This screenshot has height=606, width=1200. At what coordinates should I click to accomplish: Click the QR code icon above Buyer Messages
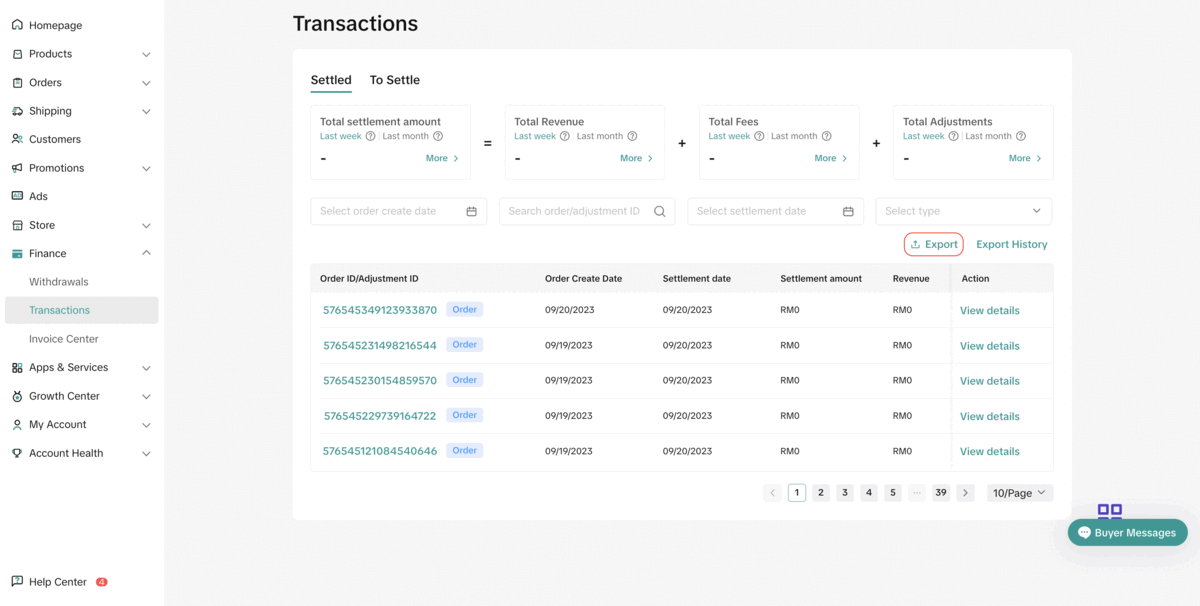click(1109, 511)
